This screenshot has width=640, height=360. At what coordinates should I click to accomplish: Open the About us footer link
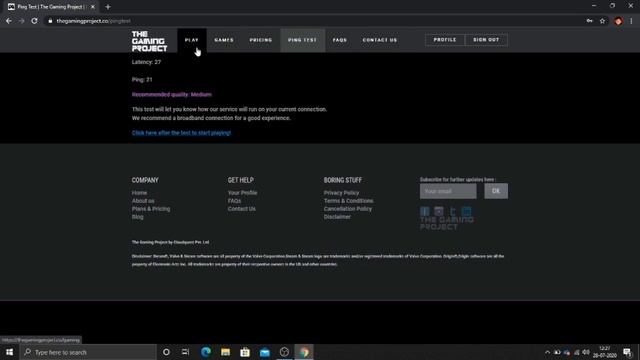(x=143, y=201)
